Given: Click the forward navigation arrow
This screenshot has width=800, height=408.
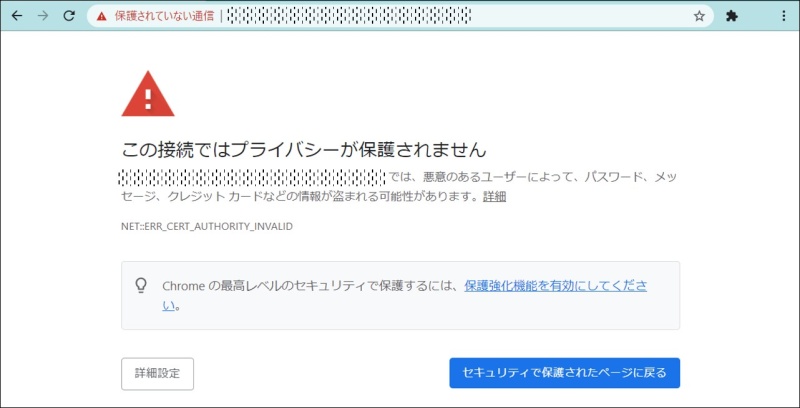Looking at the screenshot, I should (x=43, y=16).
